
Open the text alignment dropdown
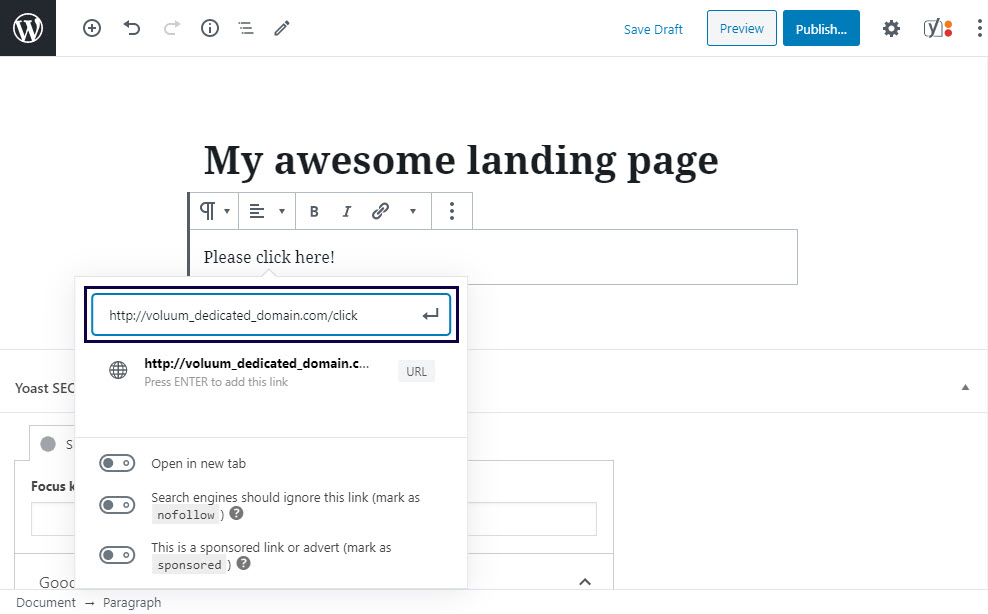266,211
